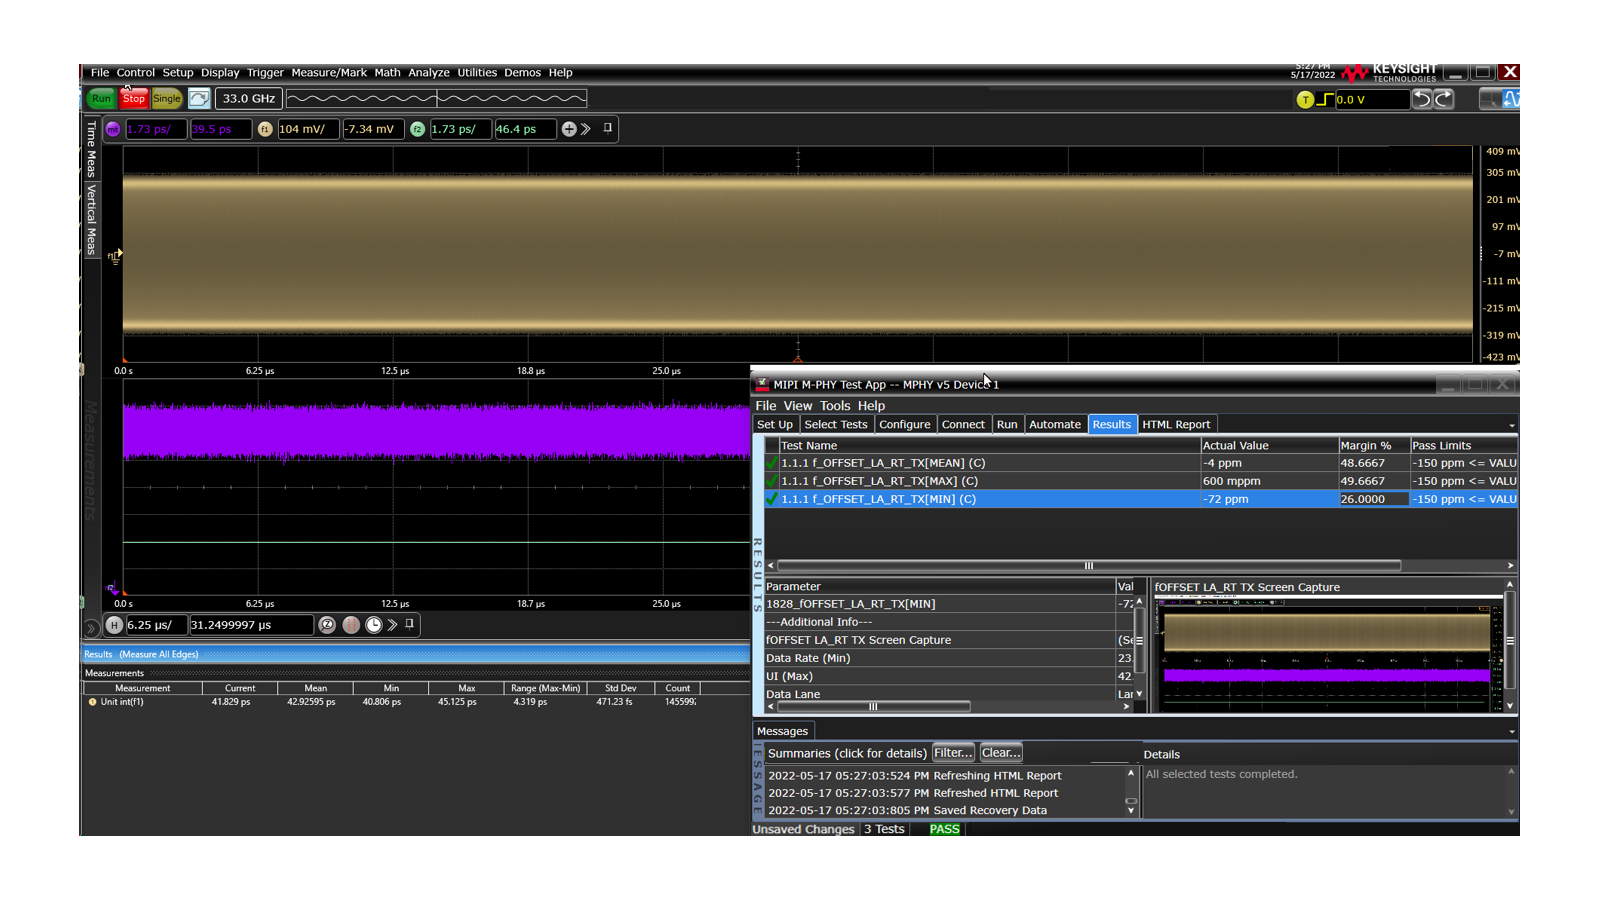The height and width of the screenshot is (900, 1600).
Task: Click the Clear... button in Messages
Action: (x=1000, y=753)
